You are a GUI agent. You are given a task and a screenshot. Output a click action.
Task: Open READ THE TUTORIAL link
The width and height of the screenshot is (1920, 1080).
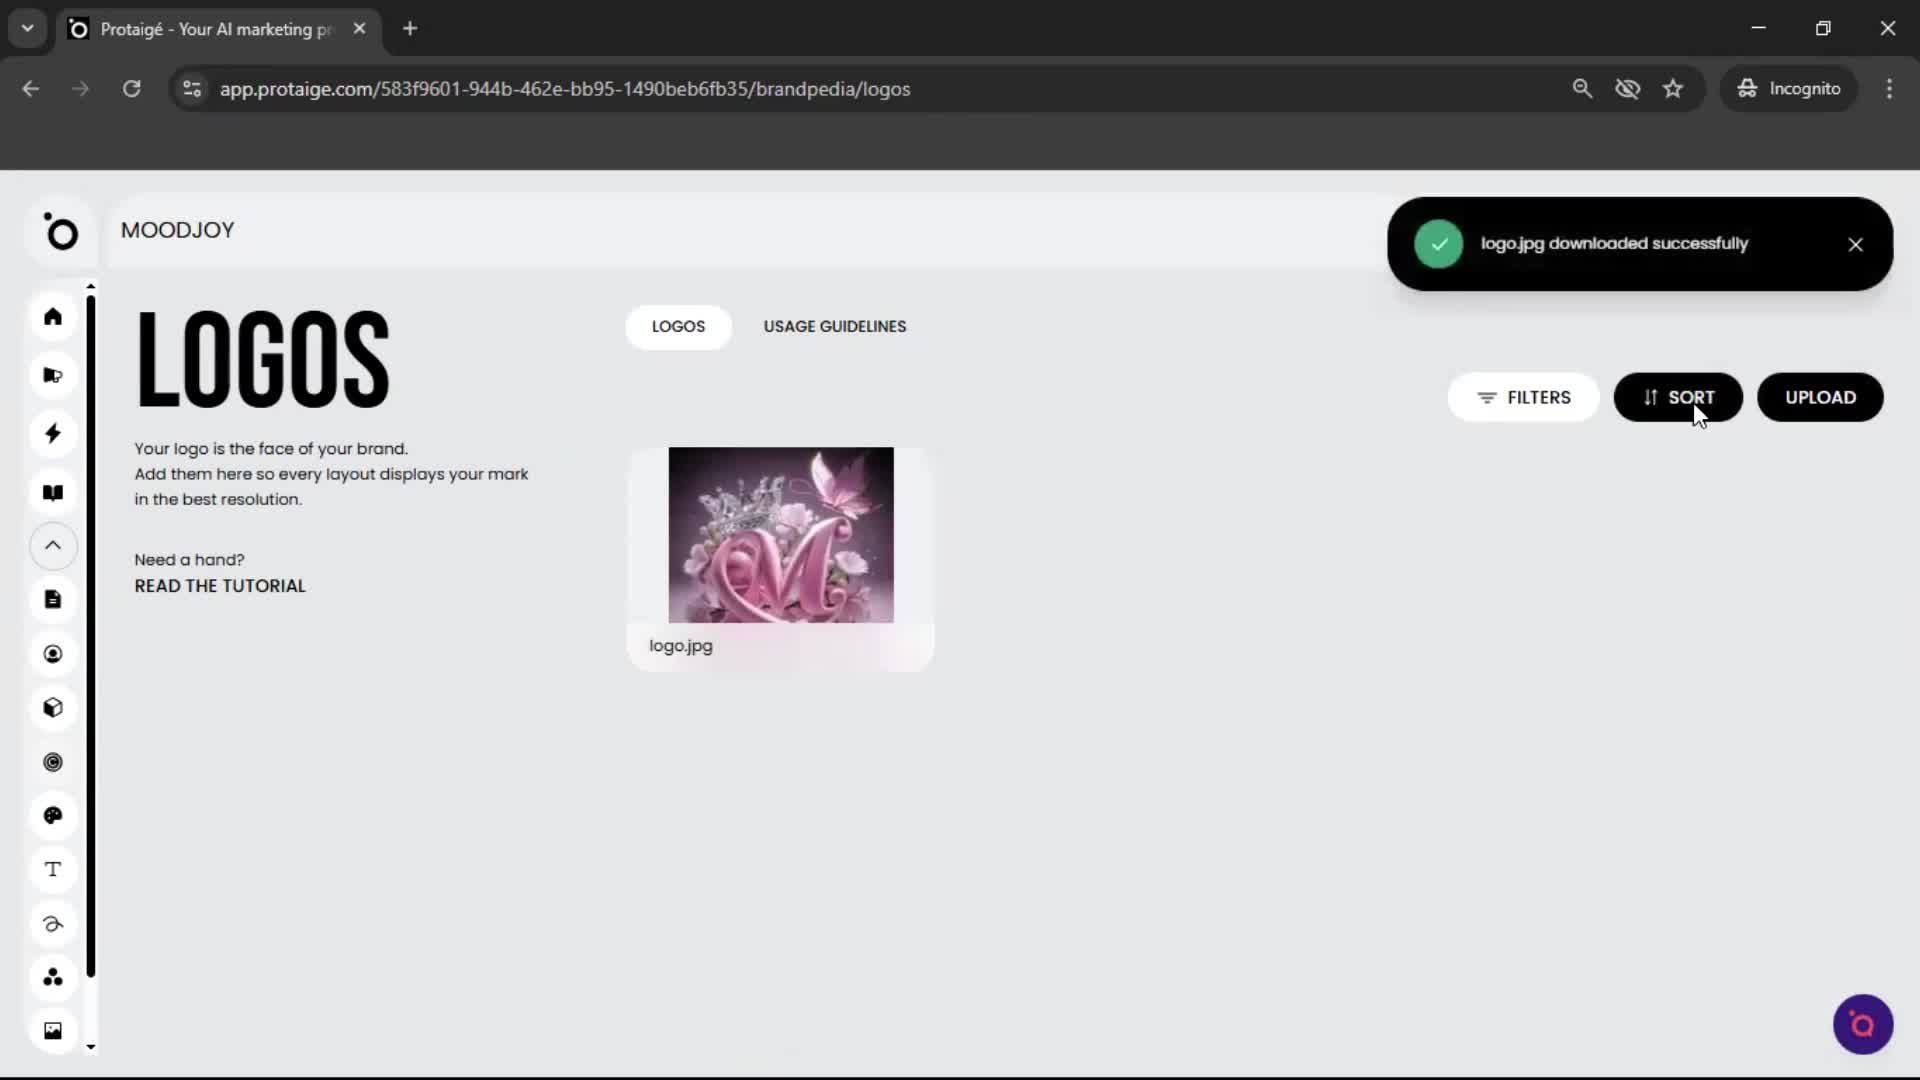[x=219, y=586]
